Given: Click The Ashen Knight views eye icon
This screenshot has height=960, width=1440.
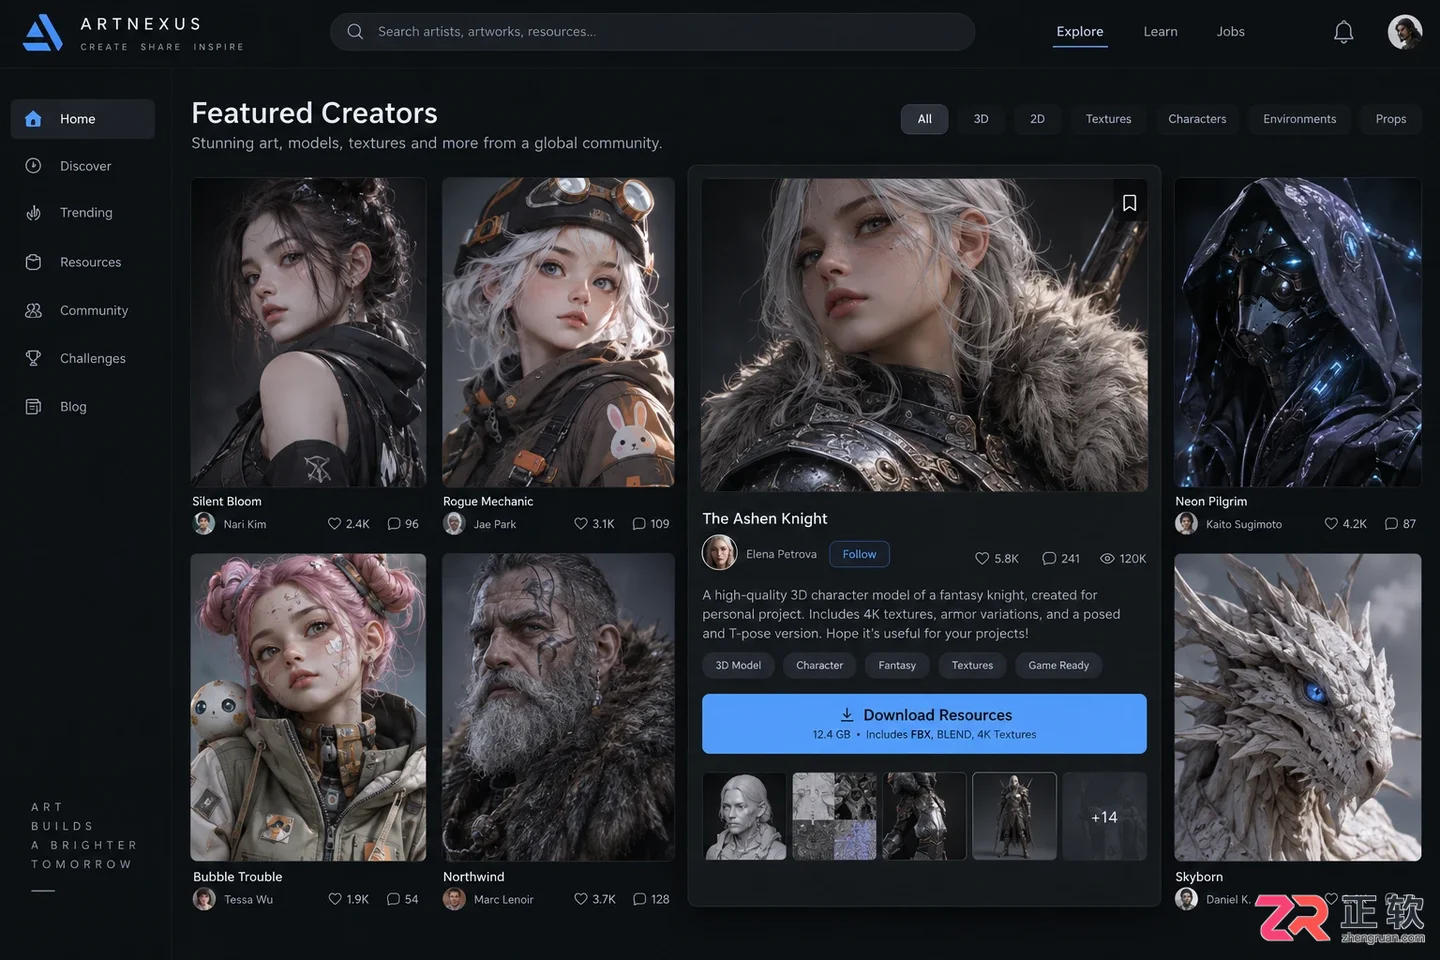Looking at the screenshot, I should pyautogui.click(x=1107, y=559).
